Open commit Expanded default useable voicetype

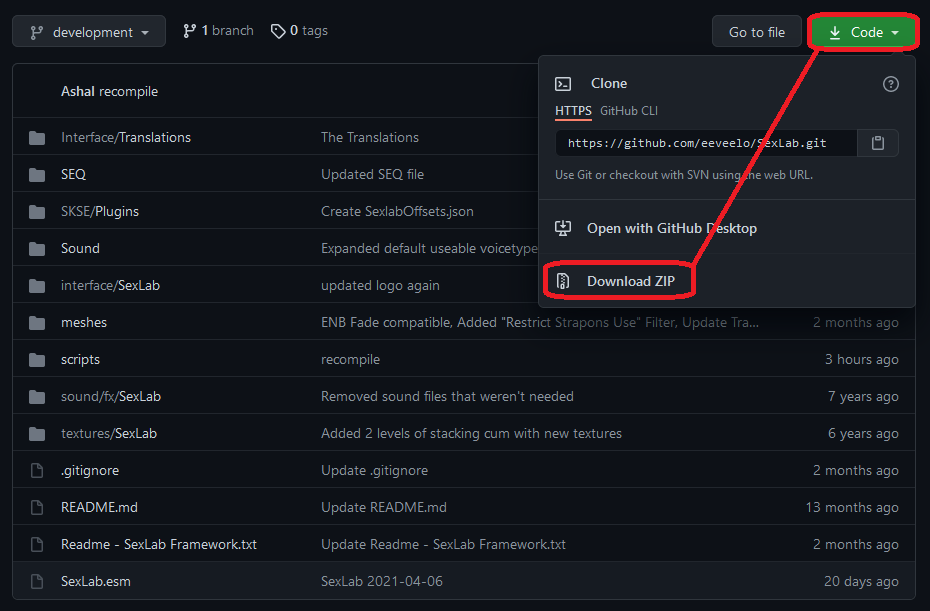coord(429,249)
